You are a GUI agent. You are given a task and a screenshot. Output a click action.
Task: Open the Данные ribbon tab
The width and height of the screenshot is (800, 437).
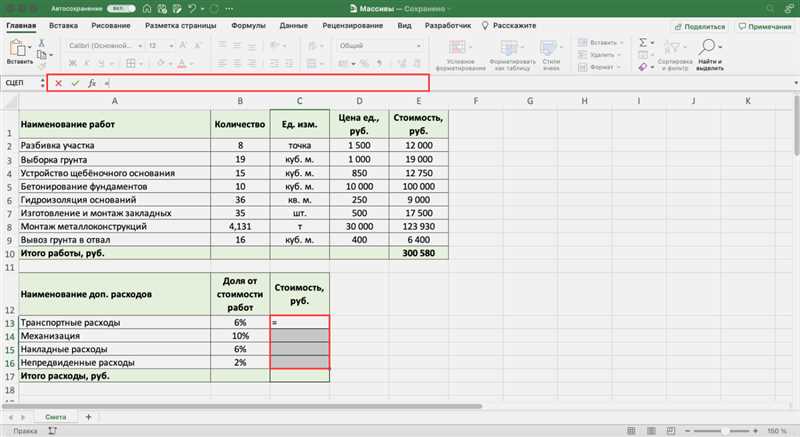tap(293, 25)
